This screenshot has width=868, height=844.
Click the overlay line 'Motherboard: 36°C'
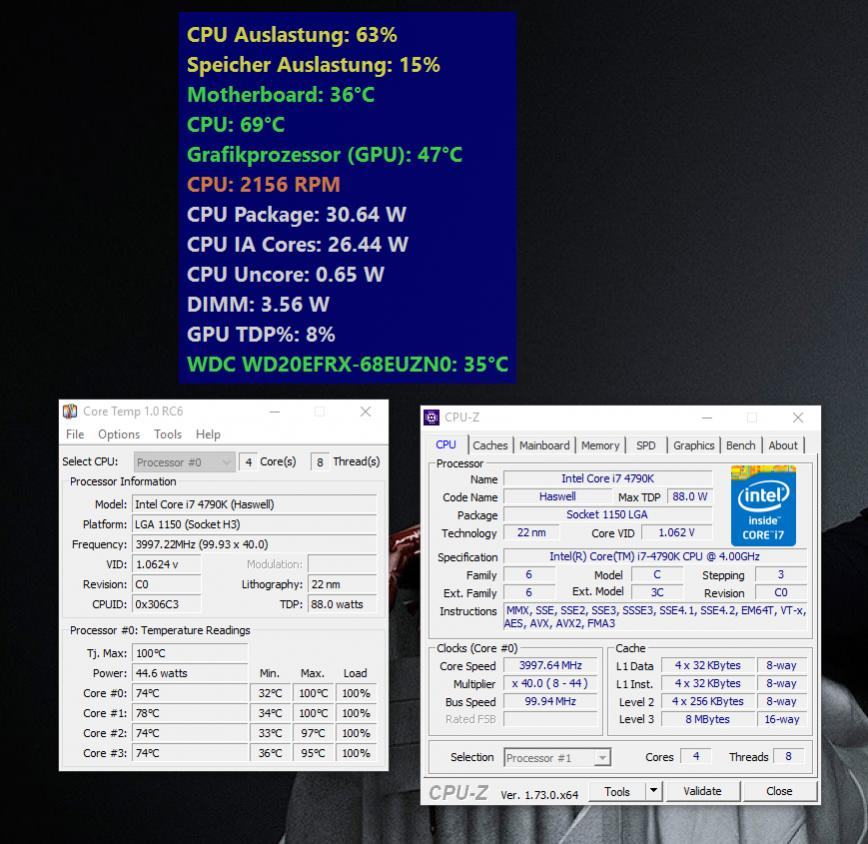281,95
